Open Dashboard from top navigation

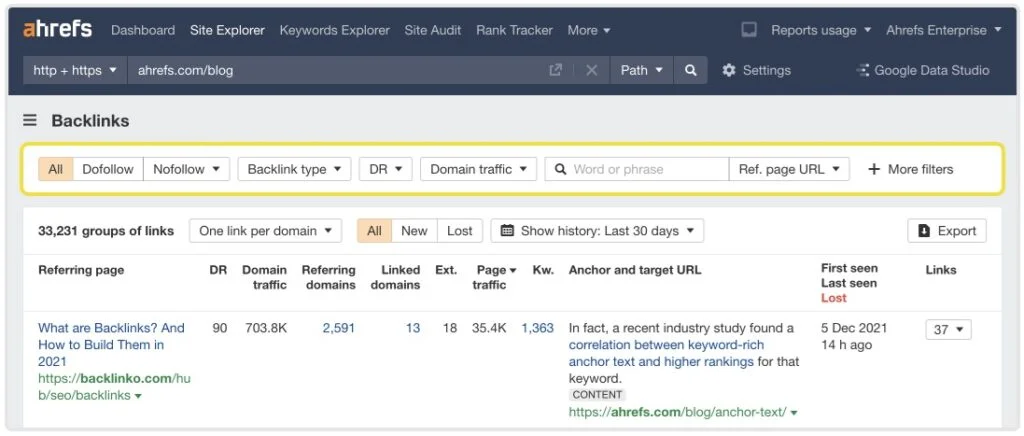pyautogui.click(x=143, y=30)
